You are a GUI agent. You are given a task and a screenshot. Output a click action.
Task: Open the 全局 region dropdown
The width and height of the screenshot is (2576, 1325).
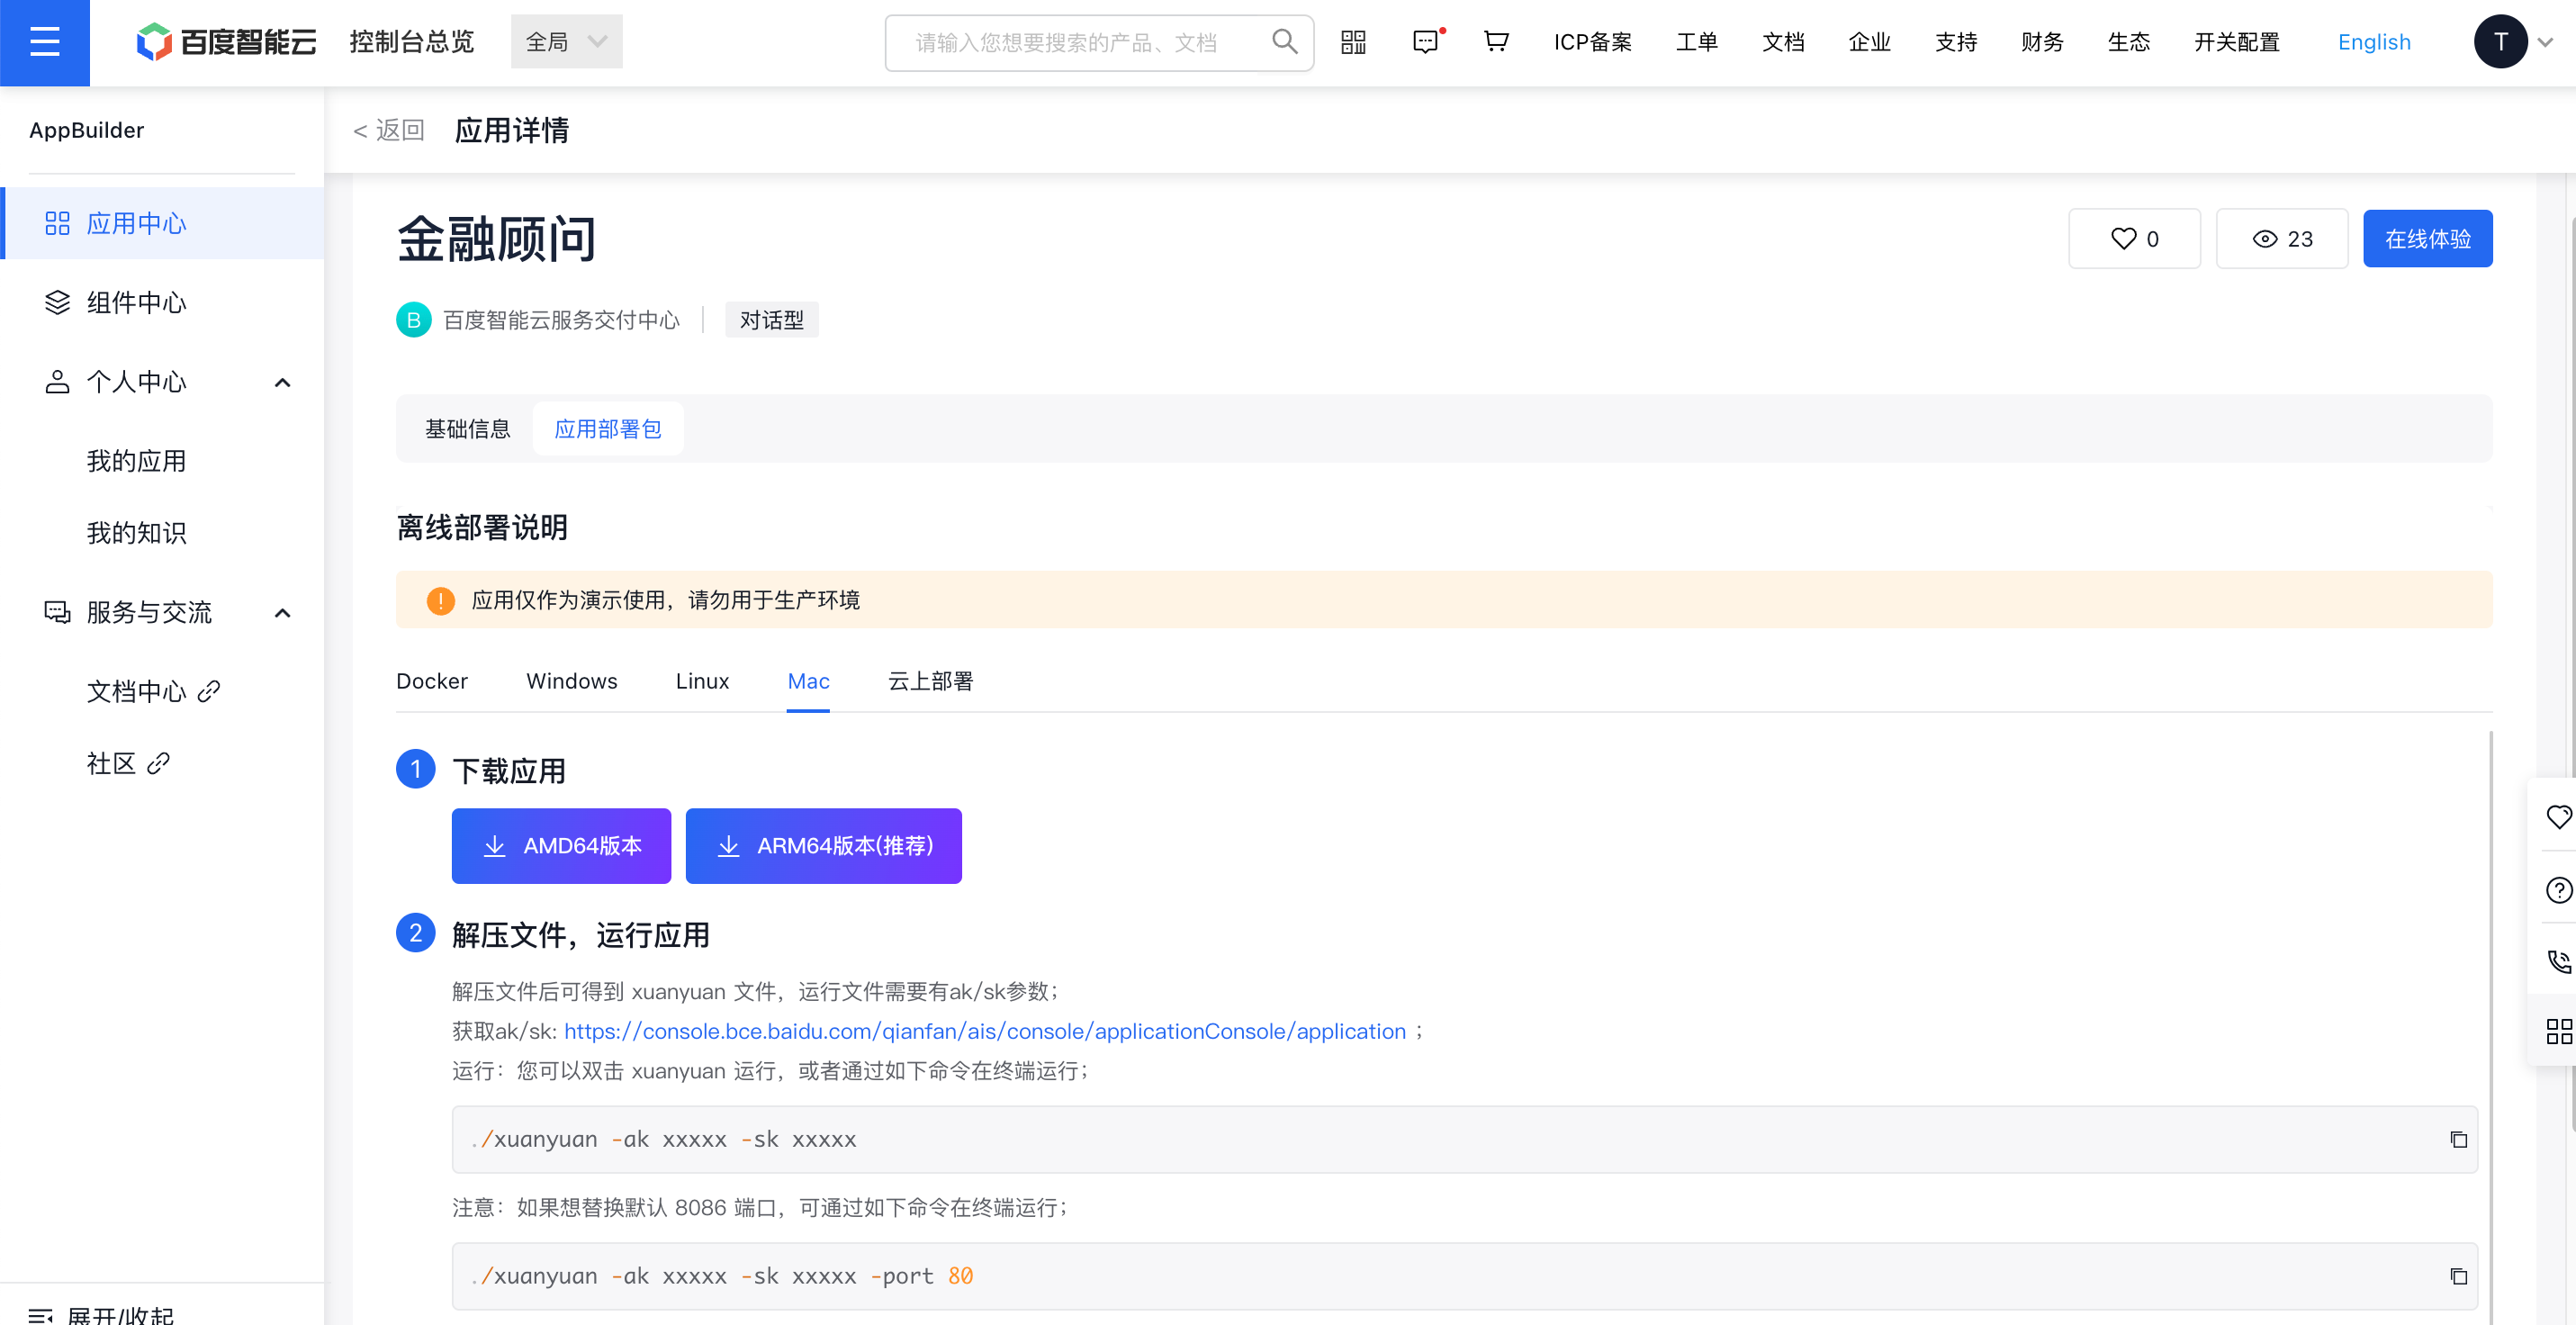pyautogui.click(x=566, y=42)
